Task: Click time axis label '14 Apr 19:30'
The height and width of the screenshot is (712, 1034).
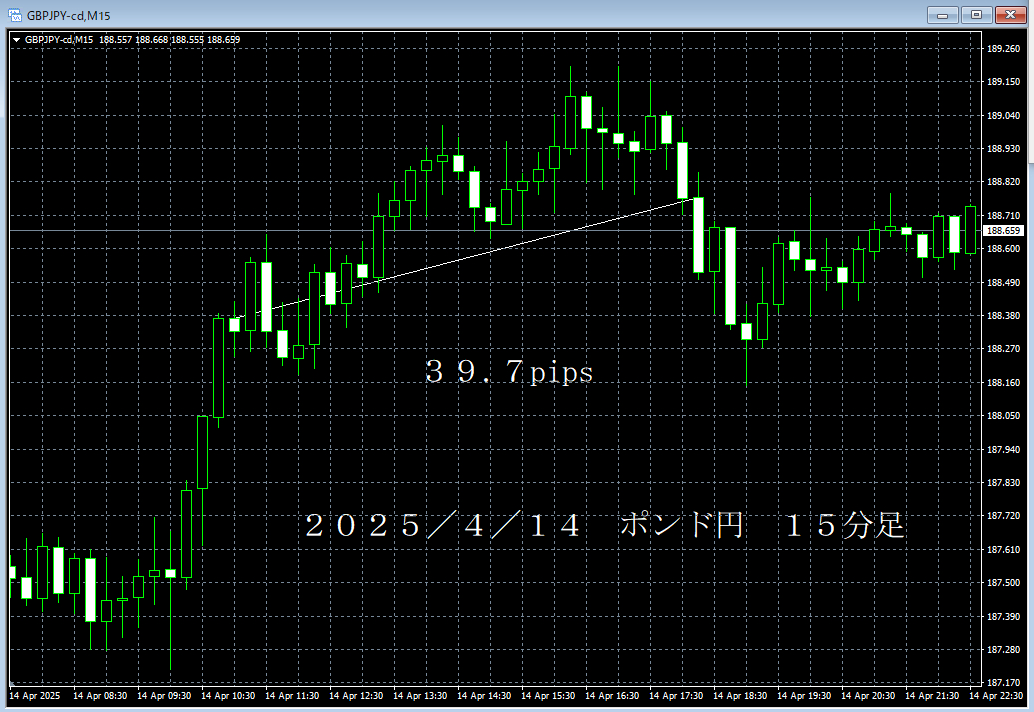Action: 804,696
